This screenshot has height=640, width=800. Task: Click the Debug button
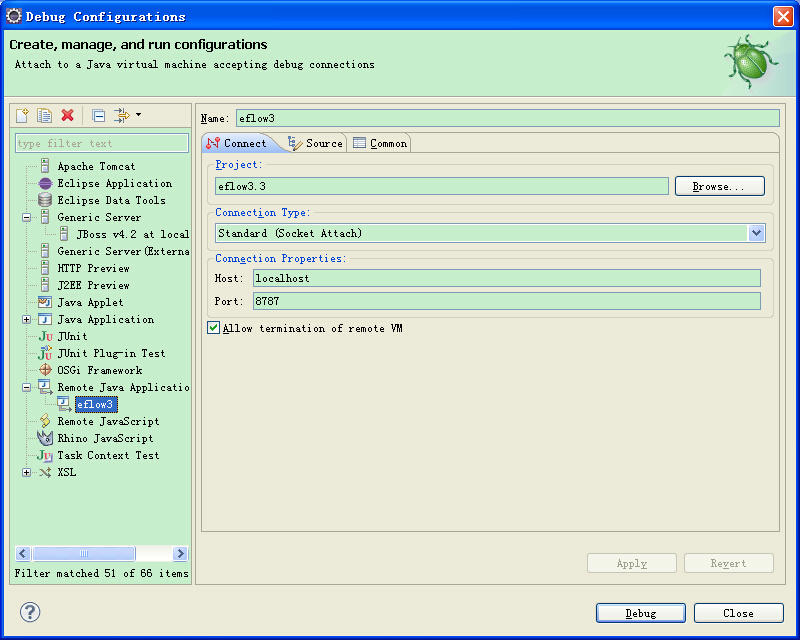click(641, 613)
